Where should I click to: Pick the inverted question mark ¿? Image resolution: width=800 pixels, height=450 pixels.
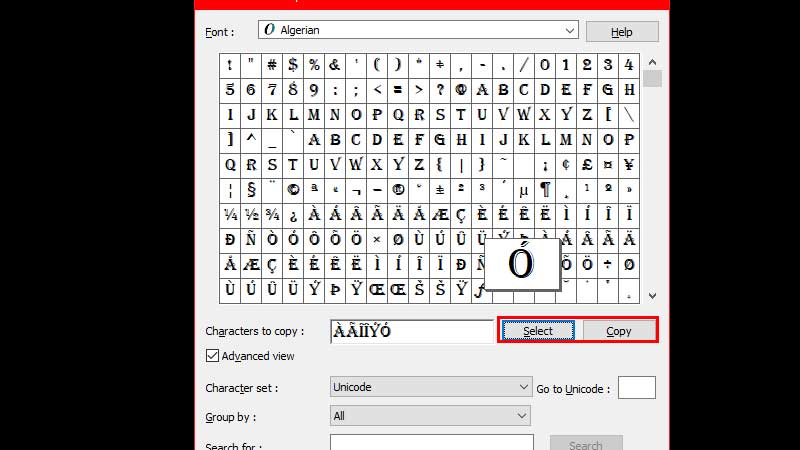[293, 215]
